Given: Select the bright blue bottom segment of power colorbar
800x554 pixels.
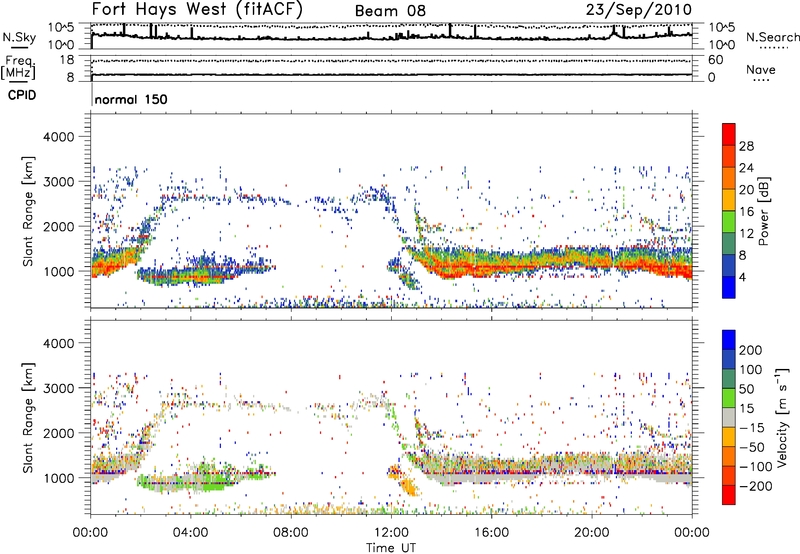Looking at the screenshot, I should coord(729,288).
